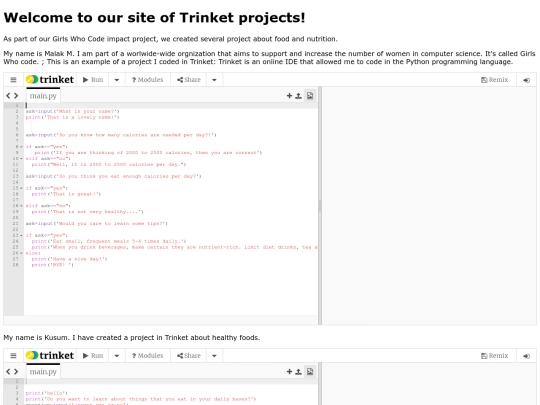
Task: Collapse code fold at line 8
Action: pyautogui.click(x=21, y=147)
